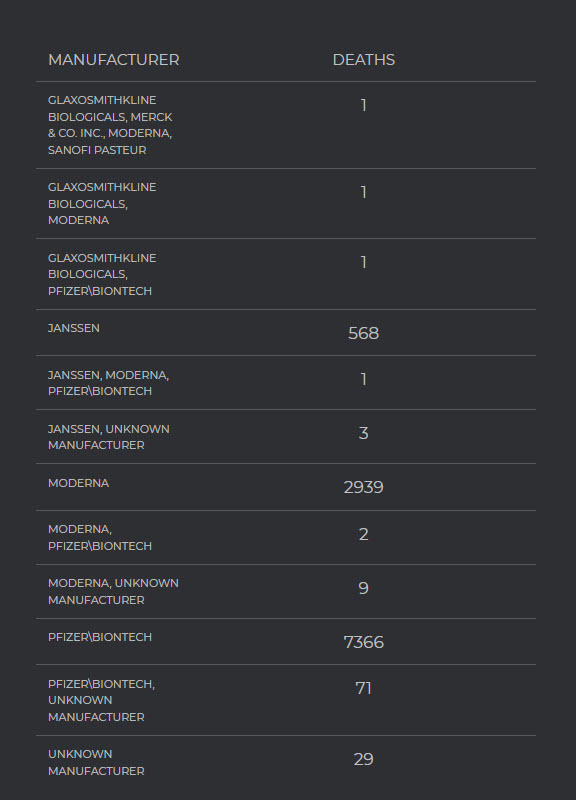The image size is (577, 800).
Task: Select the PFIZER\BIONTECH only row label
Action: (x=100, y=637)
